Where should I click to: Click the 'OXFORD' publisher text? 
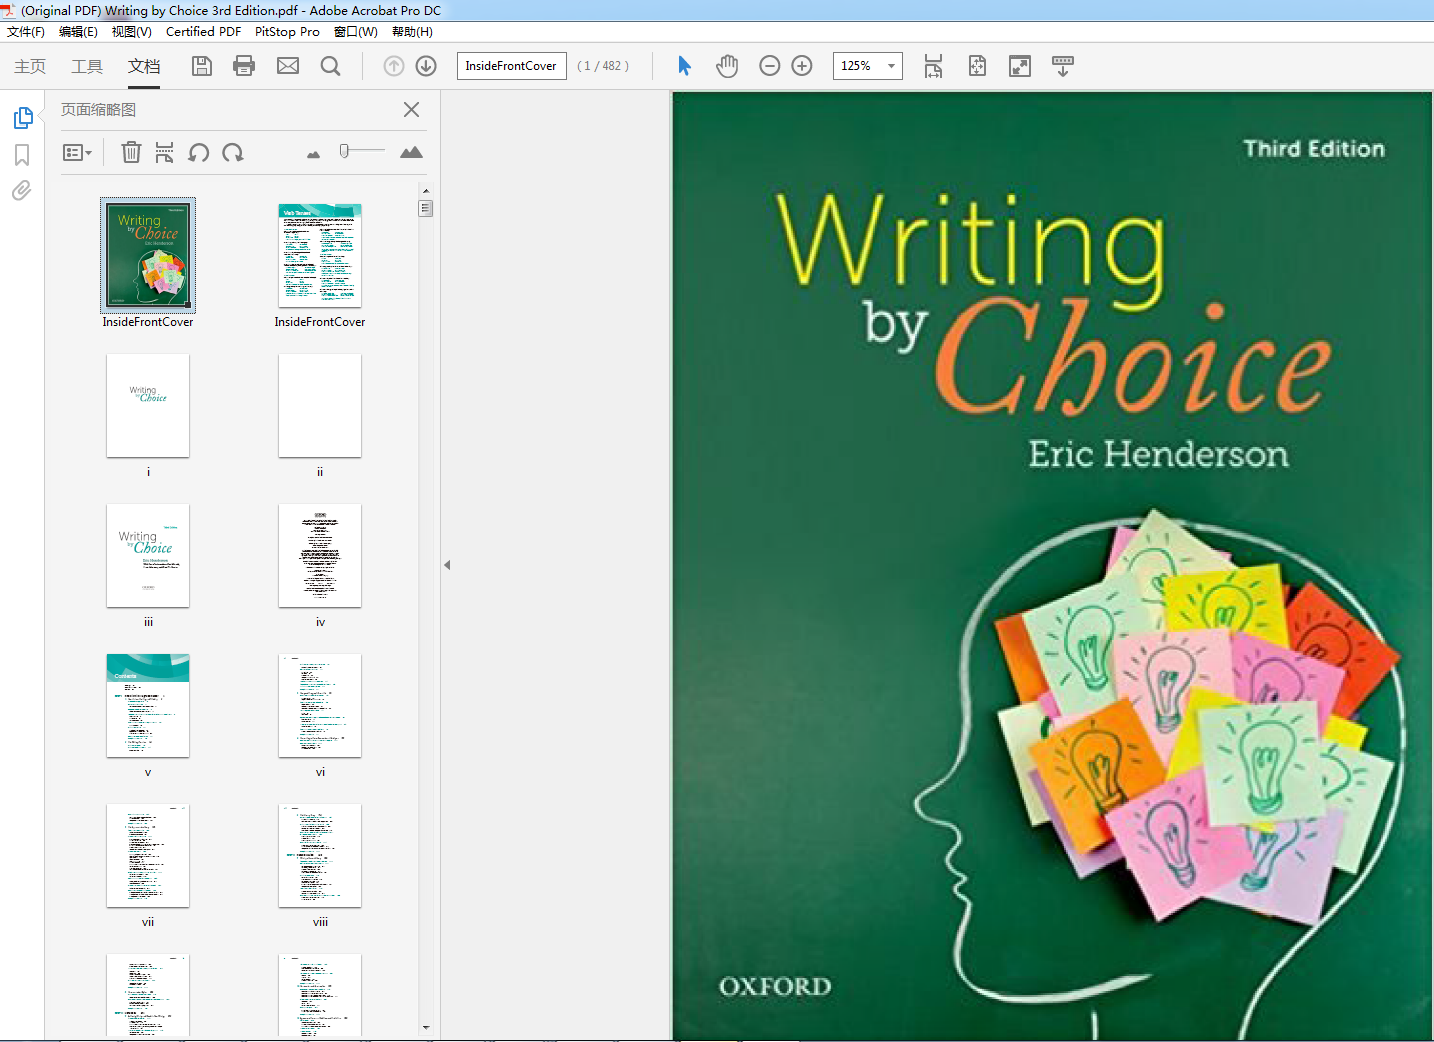(775, 987)
